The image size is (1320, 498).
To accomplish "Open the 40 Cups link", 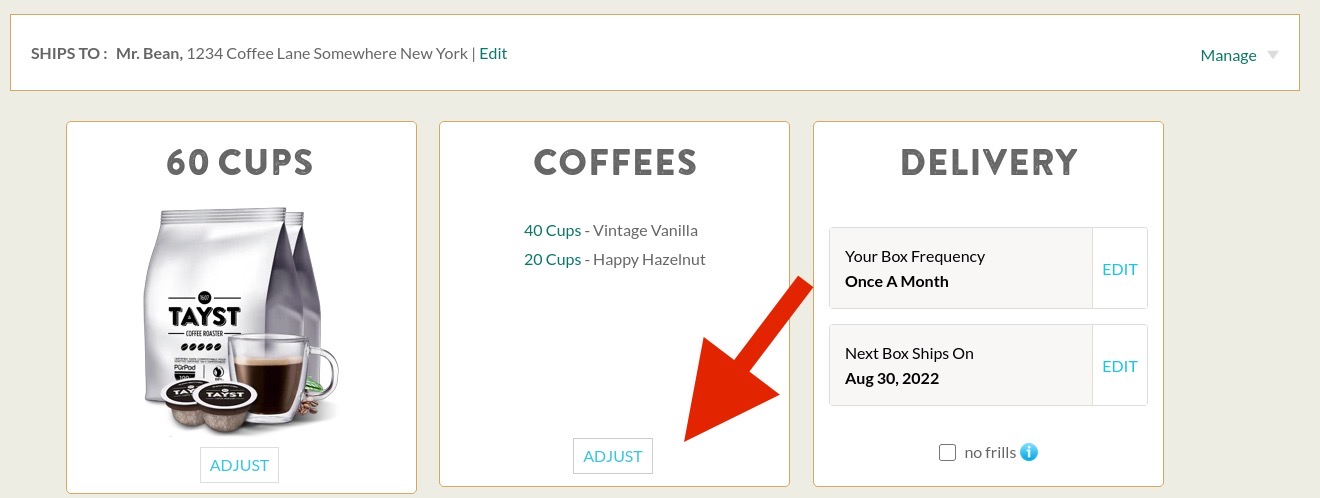I will point(552,231).
